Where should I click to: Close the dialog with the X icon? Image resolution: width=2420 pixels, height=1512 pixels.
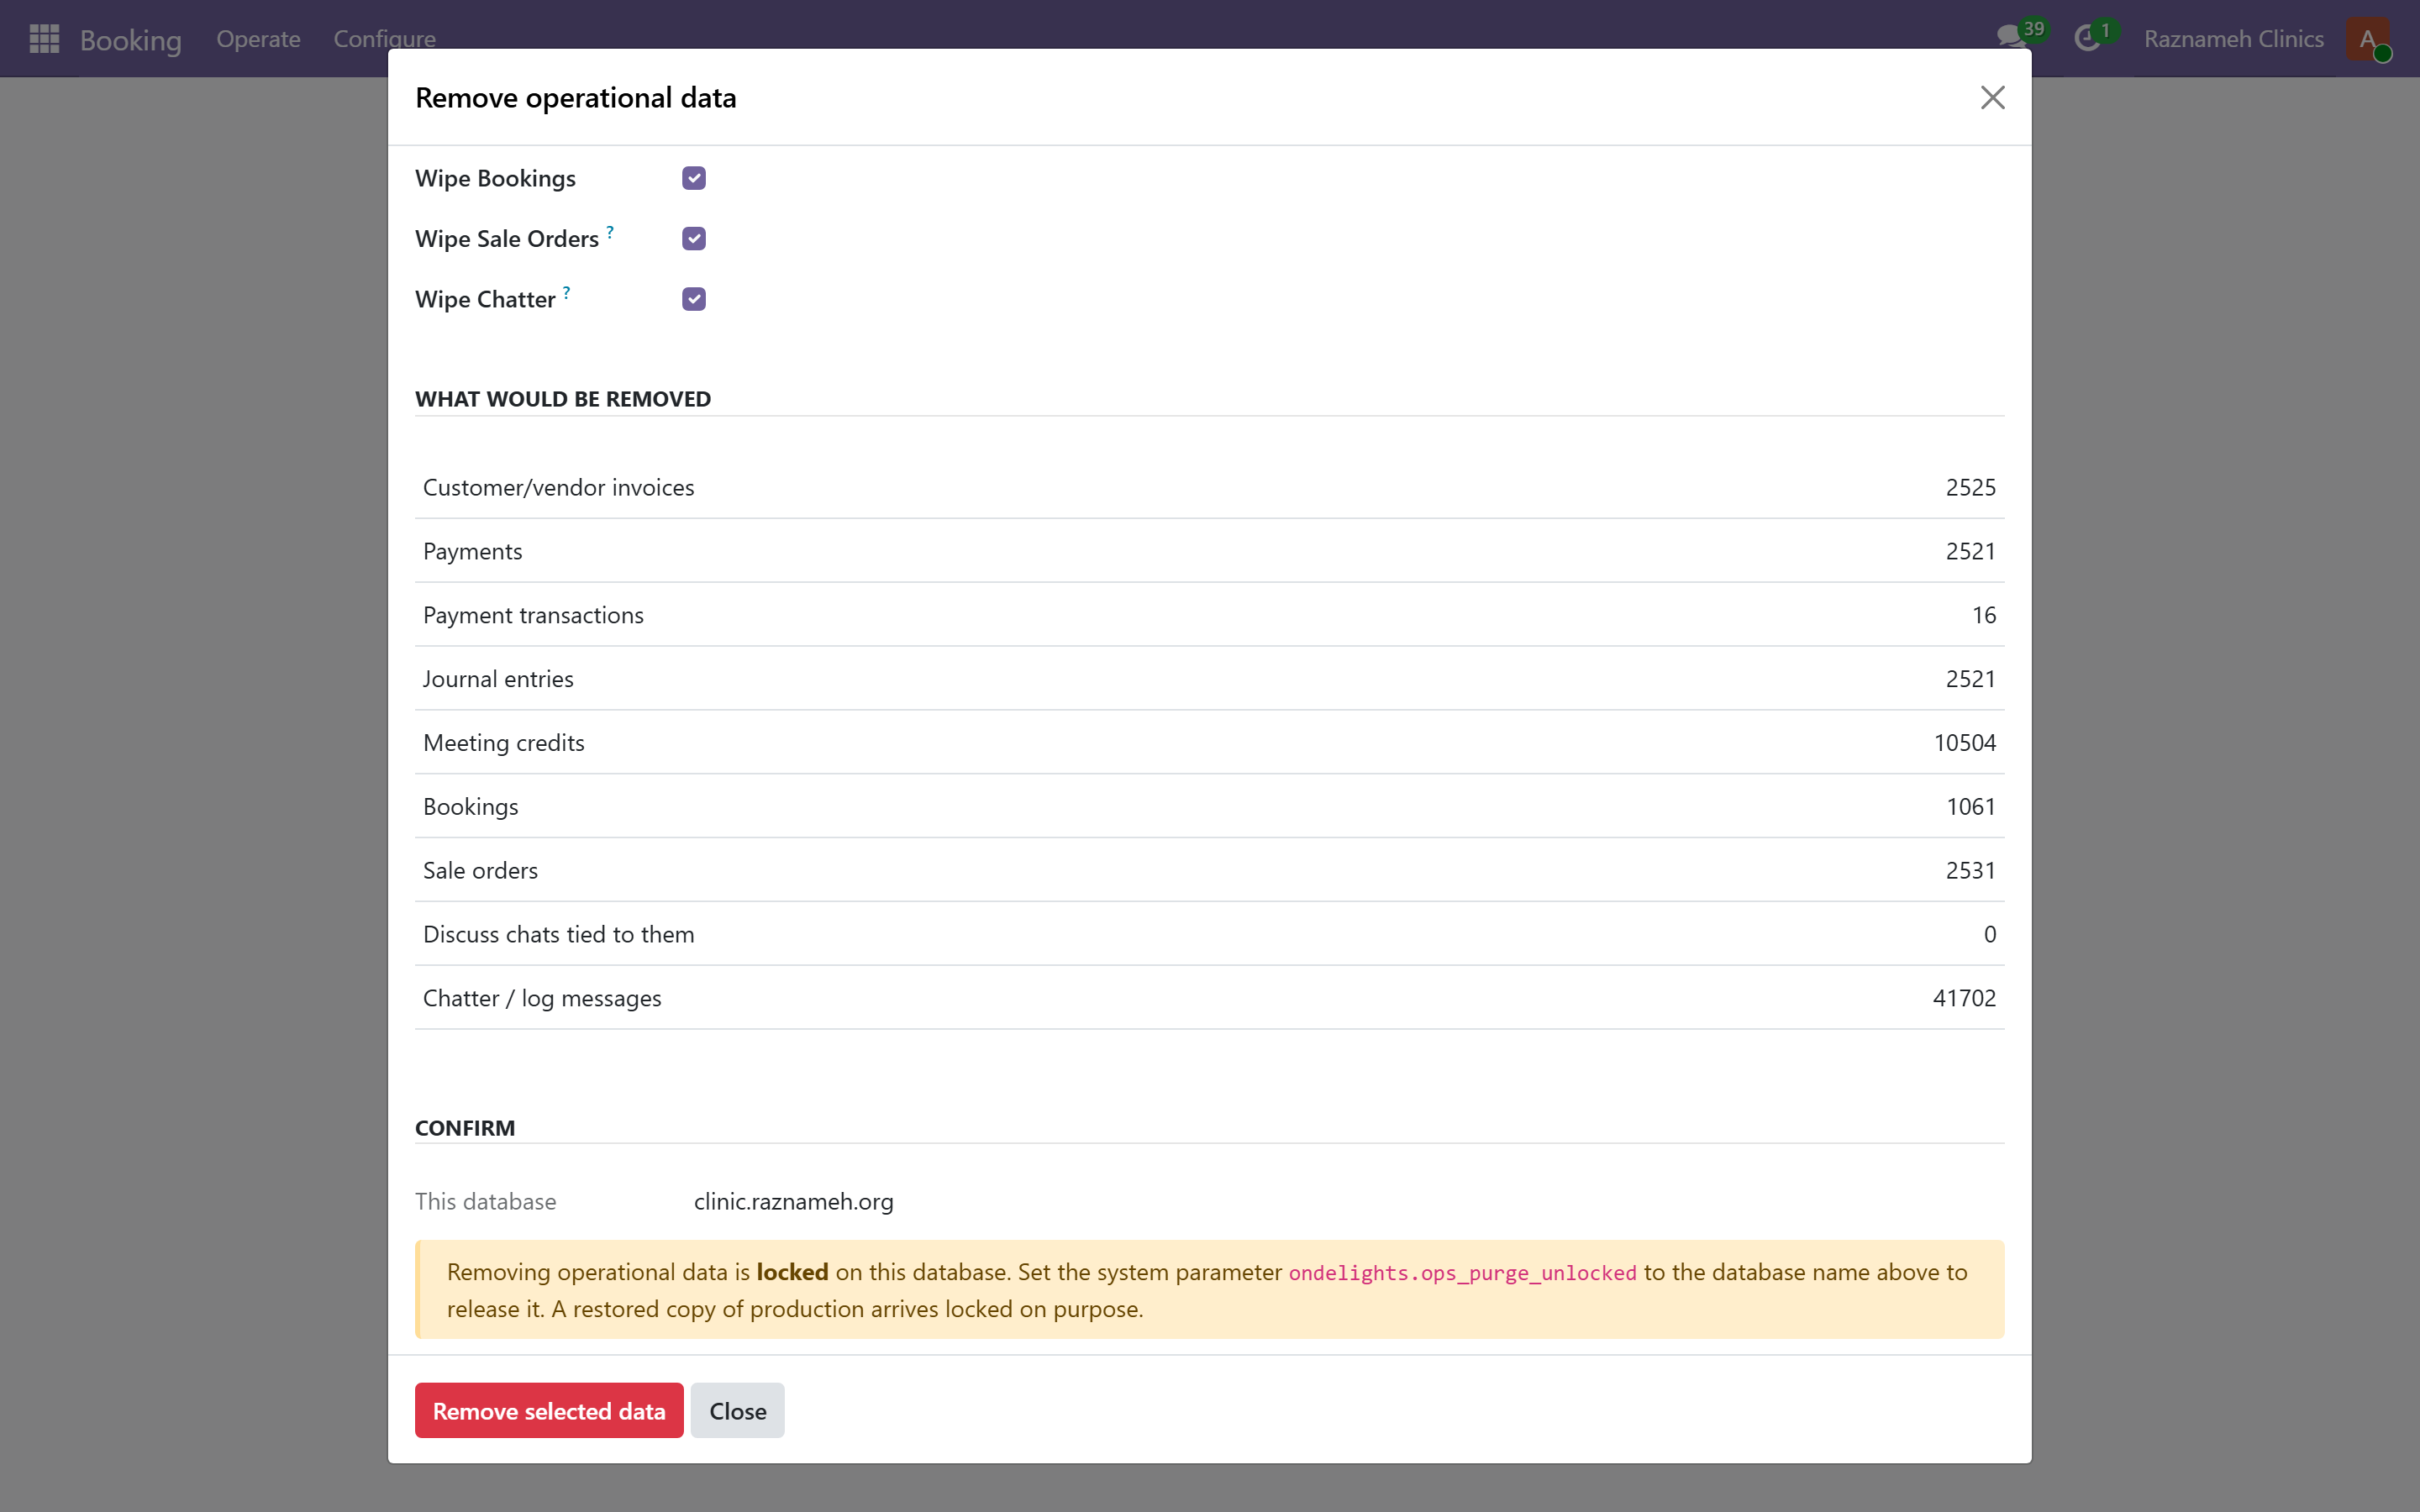pyautogui.click(x=1992, y=97)
